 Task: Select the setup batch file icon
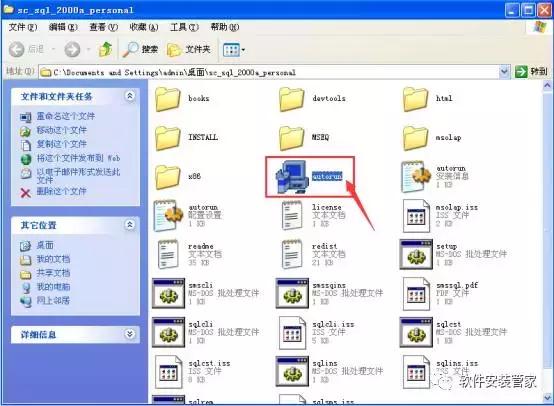pos(416,254)
